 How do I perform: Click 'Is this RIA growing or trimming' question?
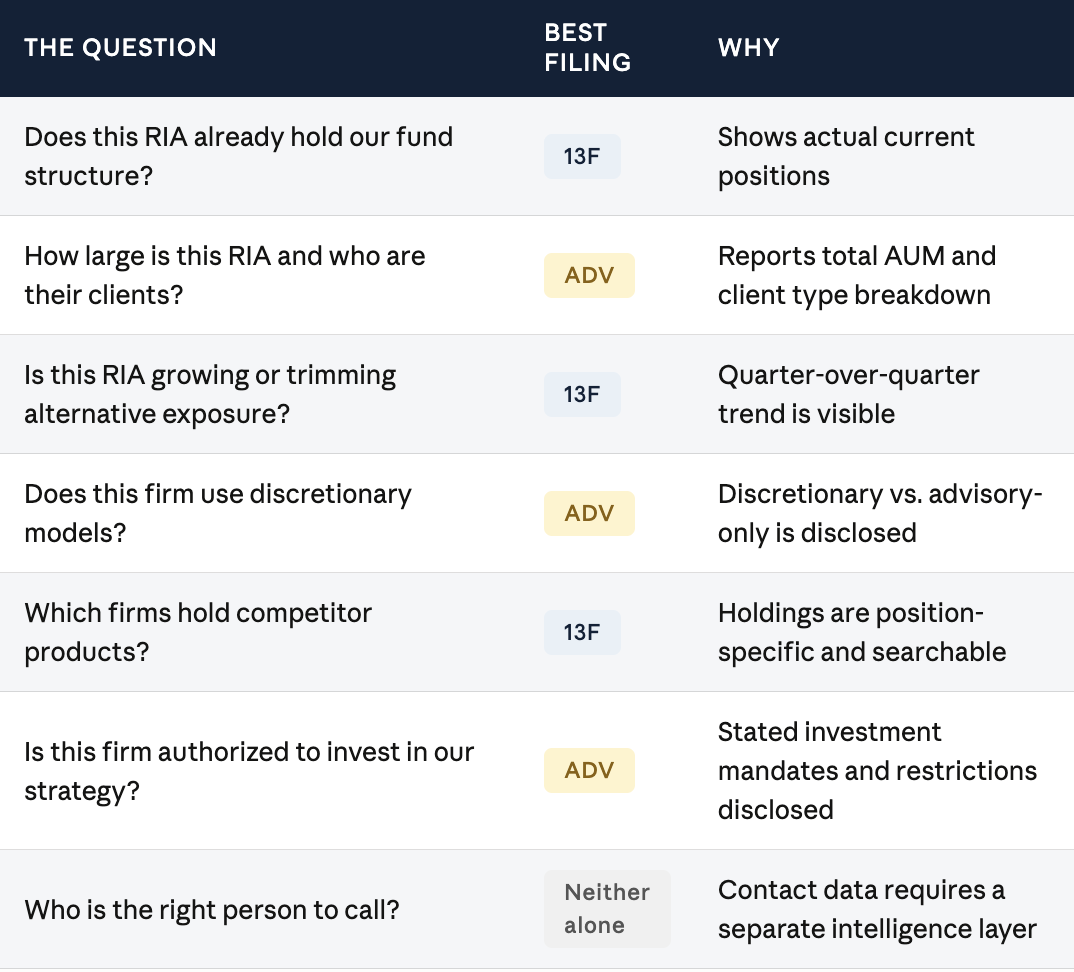(210, 395)
